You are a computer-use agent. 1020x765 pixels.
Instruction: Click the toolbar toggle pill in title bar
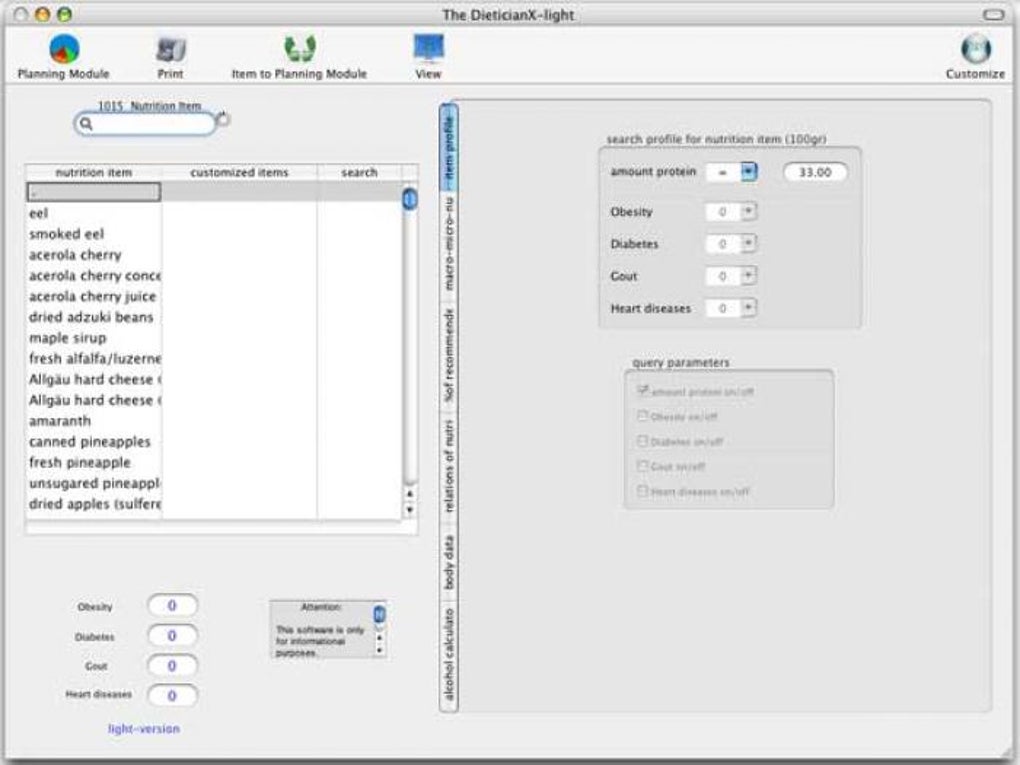click(x=993, y=14)
